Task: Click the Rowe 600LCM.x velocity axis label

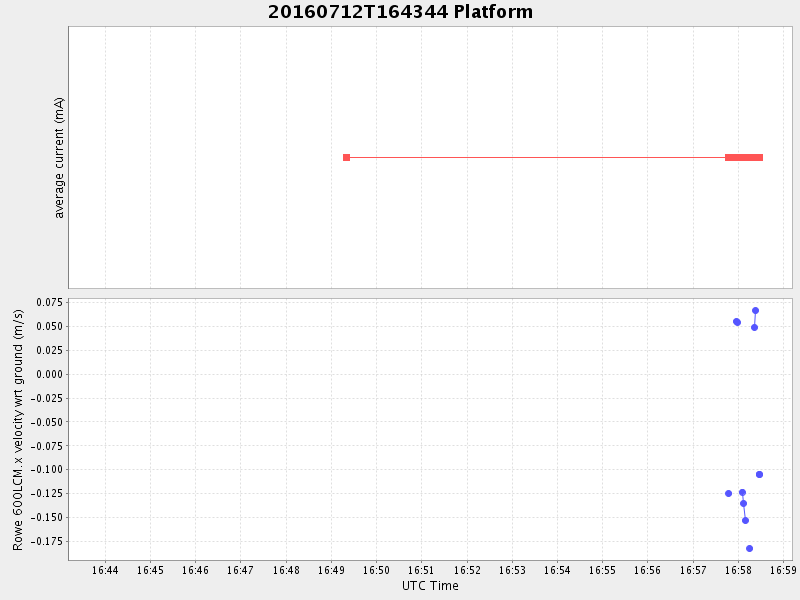Action: (x=18, y=430)
